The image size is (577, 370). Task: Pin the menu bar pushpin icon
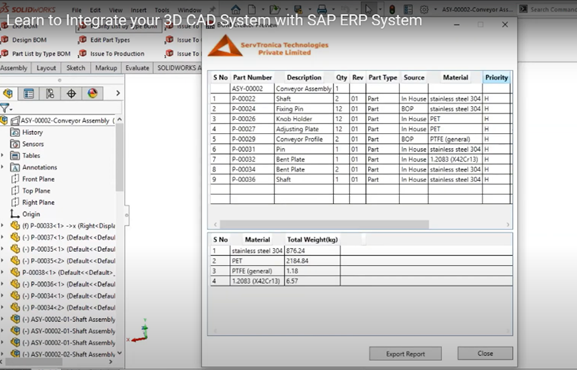[212, 9]
